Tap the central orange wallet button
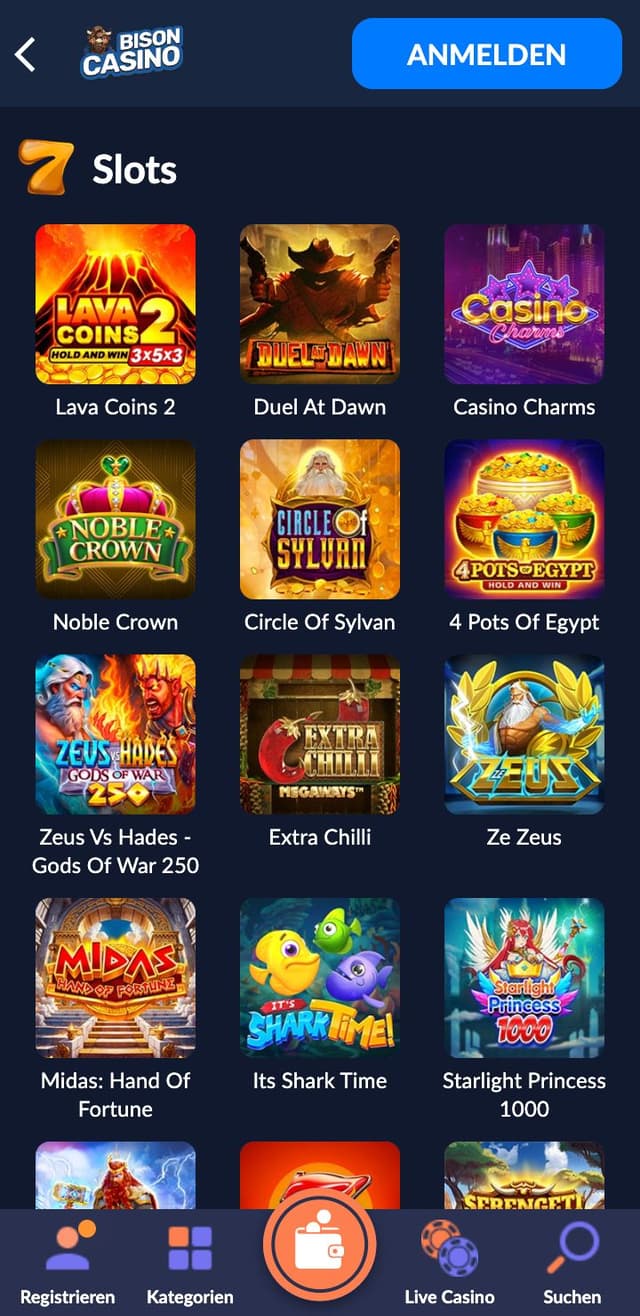Image resolution: width=640 pixels, height=1316 pixels. [x=320, y=1245]
